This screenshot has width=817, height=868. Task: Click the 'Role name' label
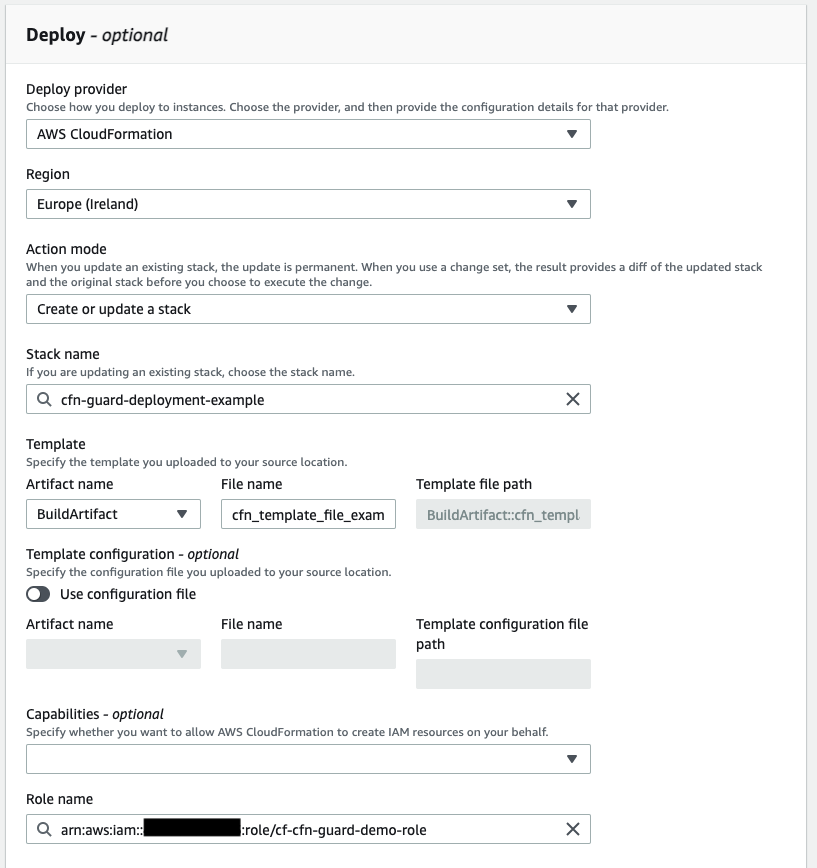(x=59, y=799)
